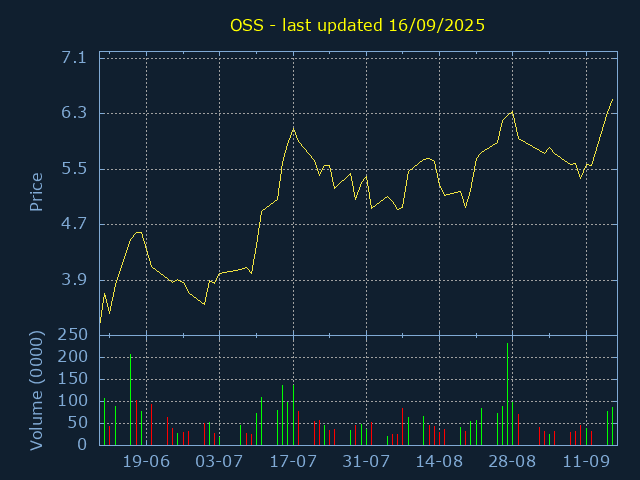Select the 4.7 price axis value
Screen dimensions: 640x480
(74, 224)
